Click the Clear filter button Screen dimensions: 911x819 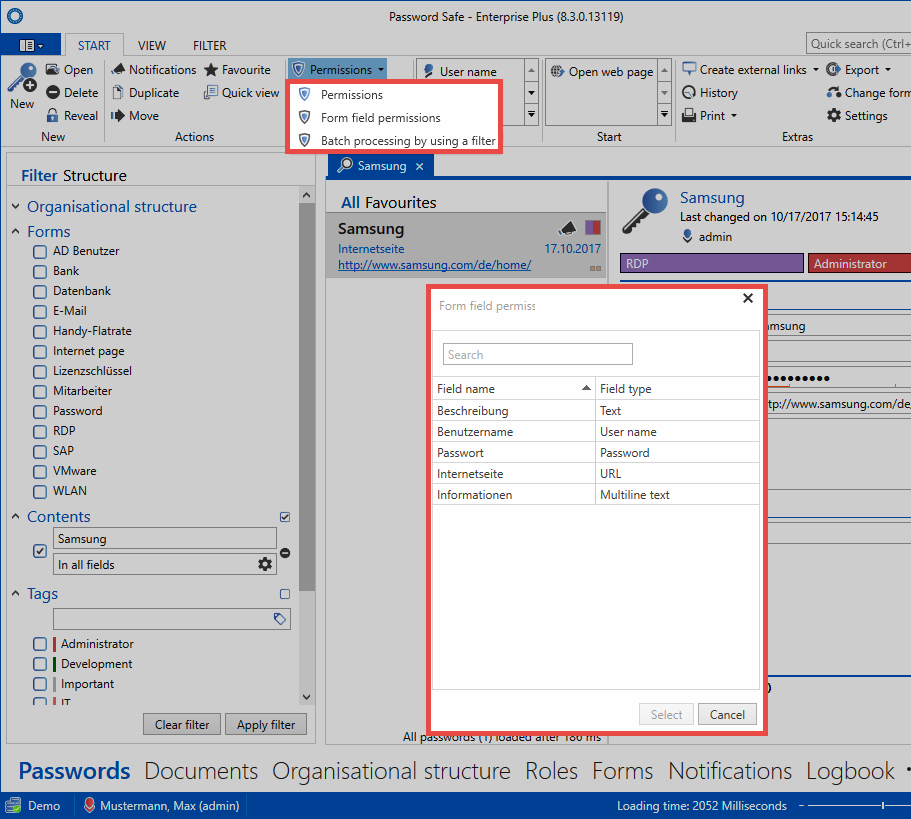pyautogui.click(x=182, y=725)
